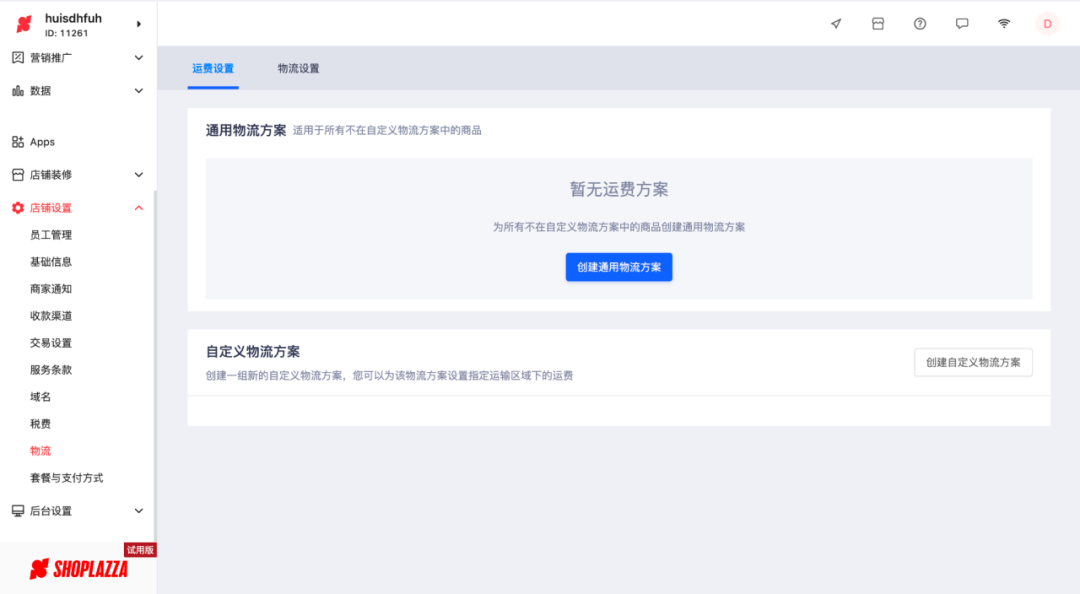The height and width of the screenshot is (594, 1080).
Task: Click the Wi-Fi signal icon in header
Action: (1004, 24)
